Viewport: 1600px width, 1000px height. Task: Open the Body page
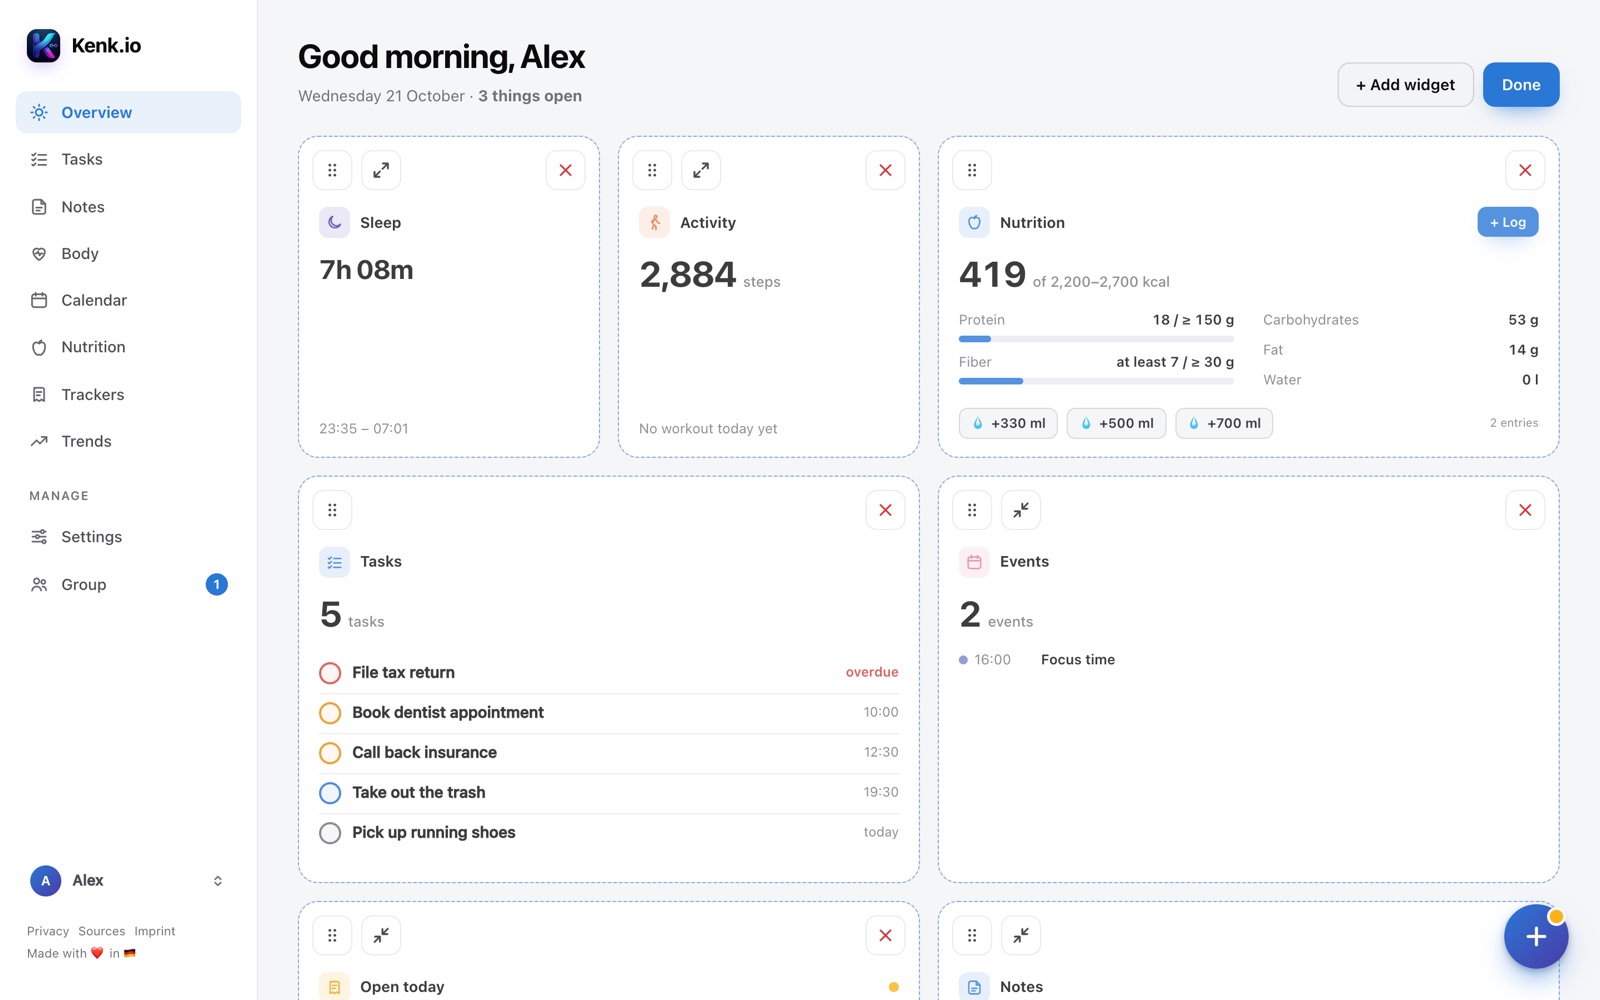128,254
